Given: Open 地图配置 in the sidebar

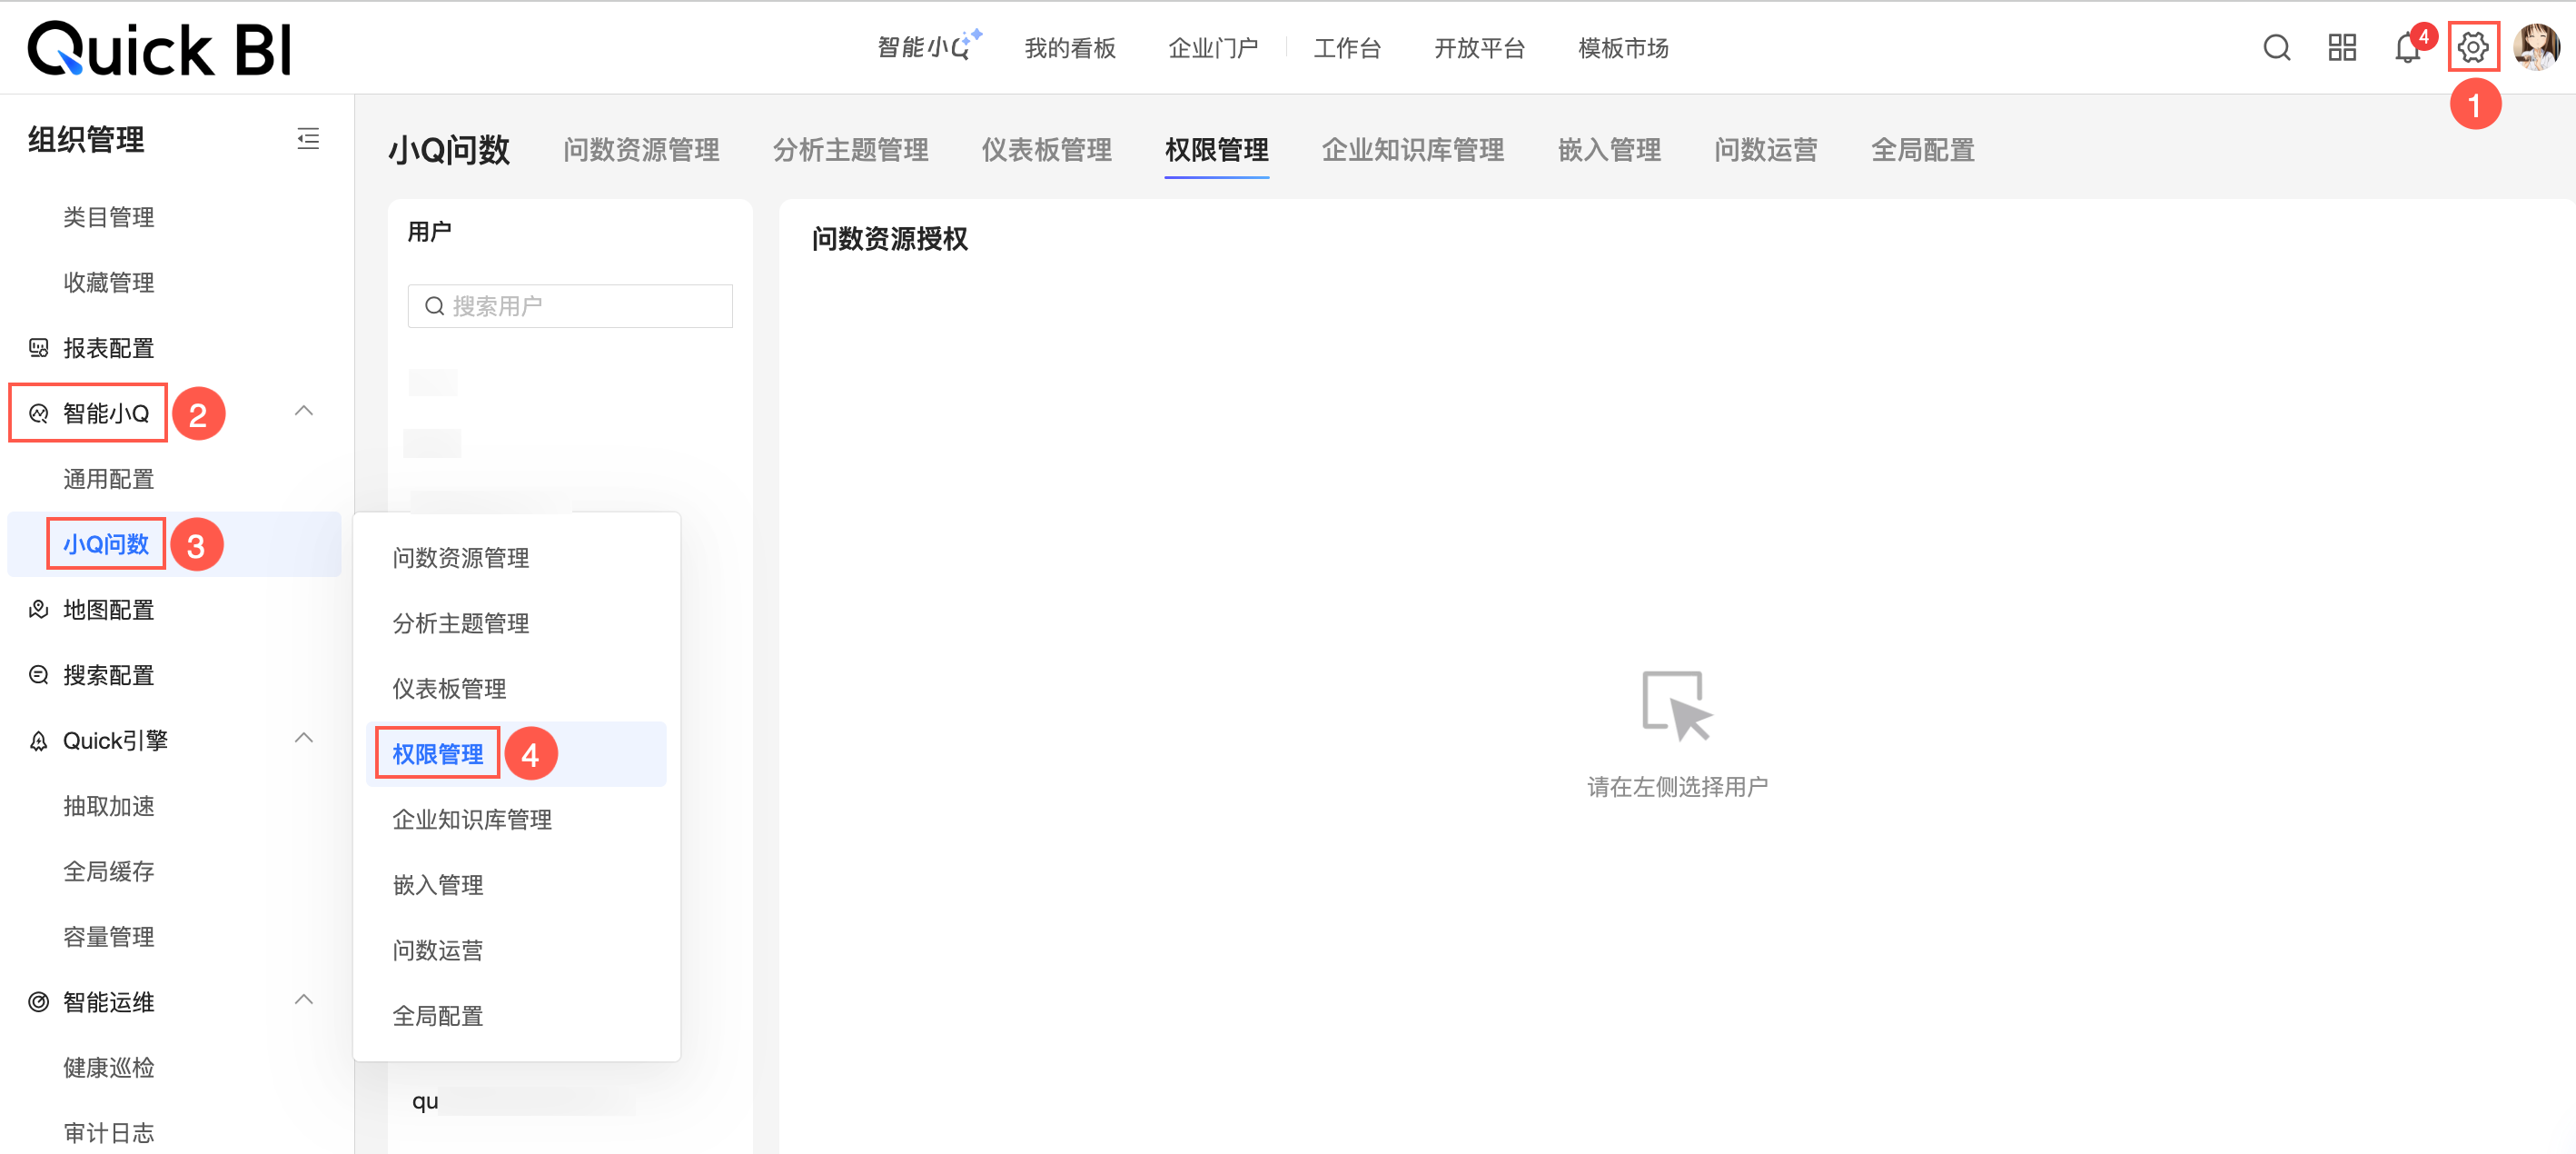Looking at the screenshot, I should point(108,610).
